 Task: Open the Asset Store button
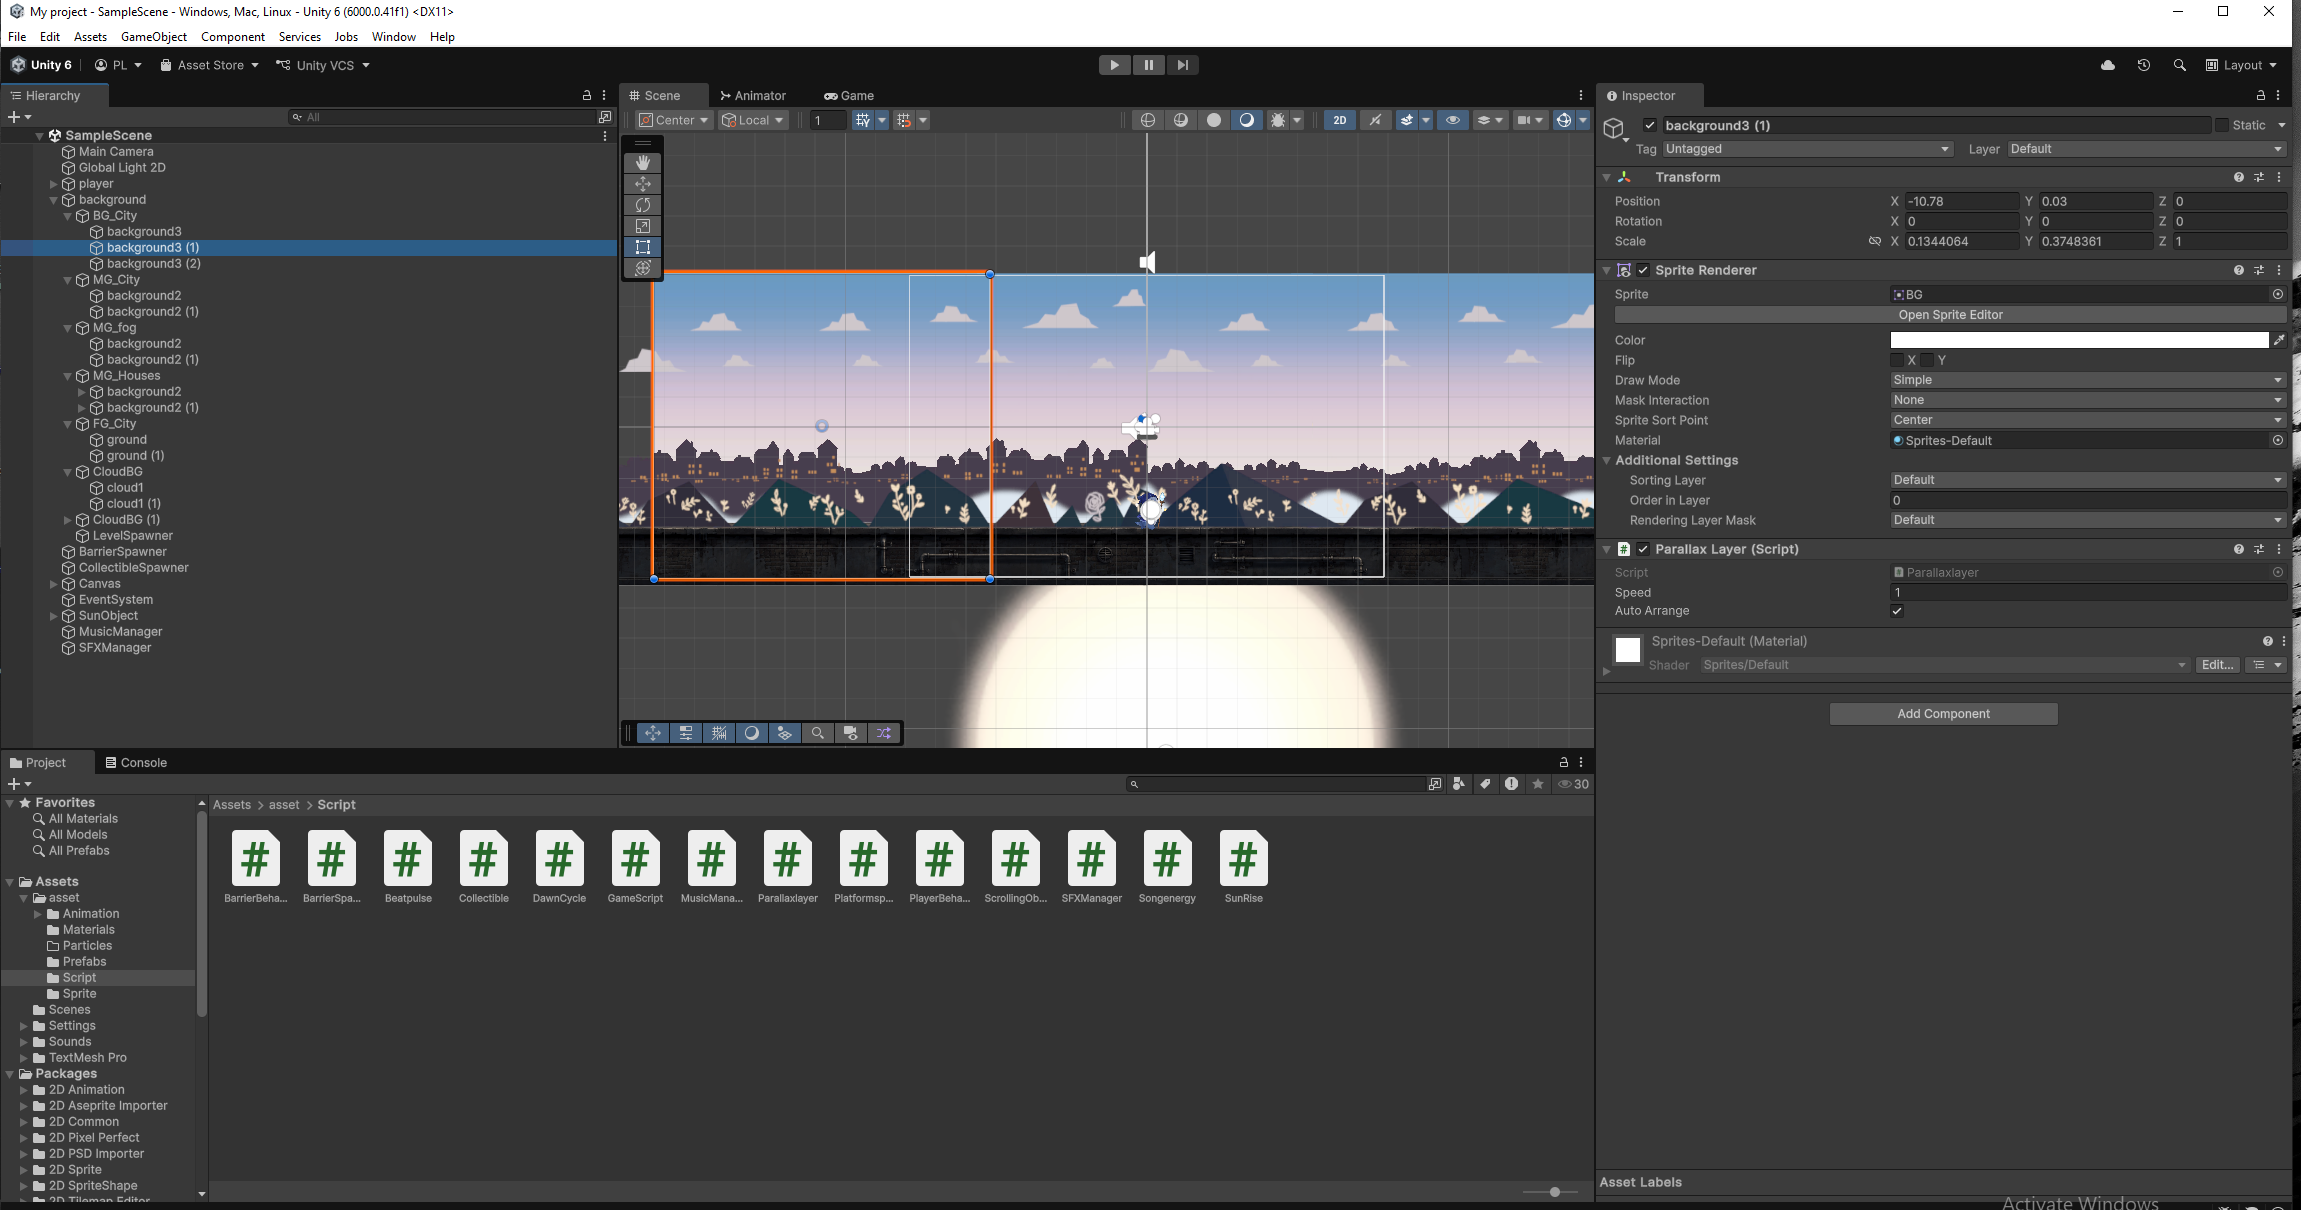[x=210, y=65]
